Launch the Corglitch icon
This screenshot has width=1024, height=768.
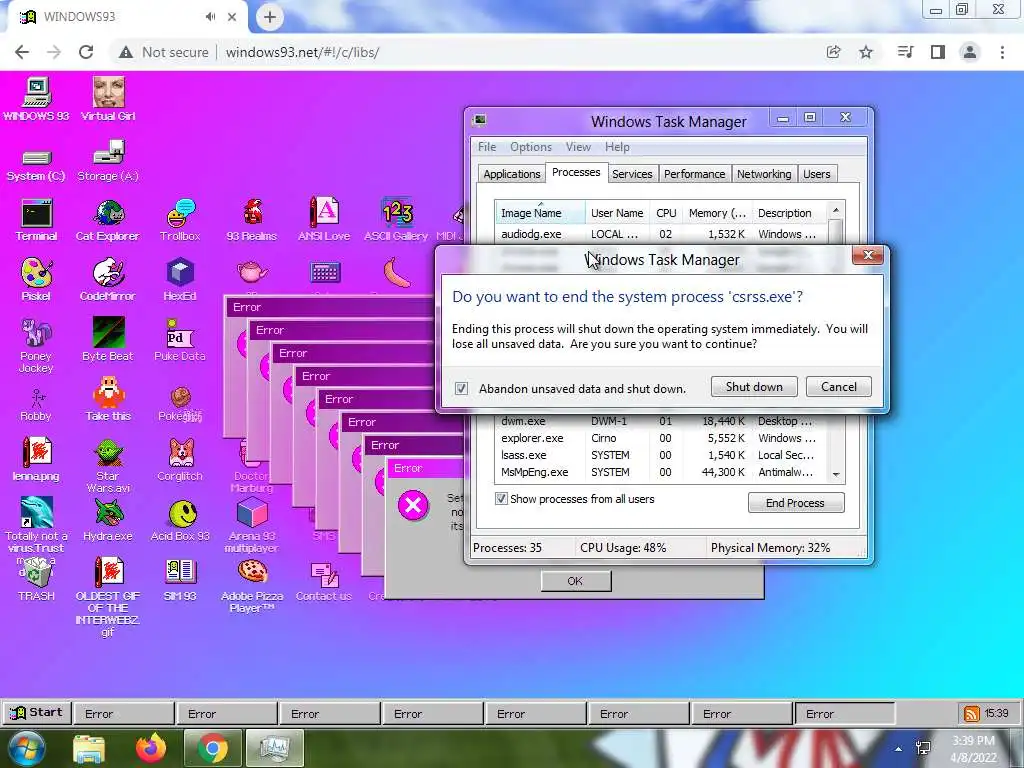pos(180,459)
